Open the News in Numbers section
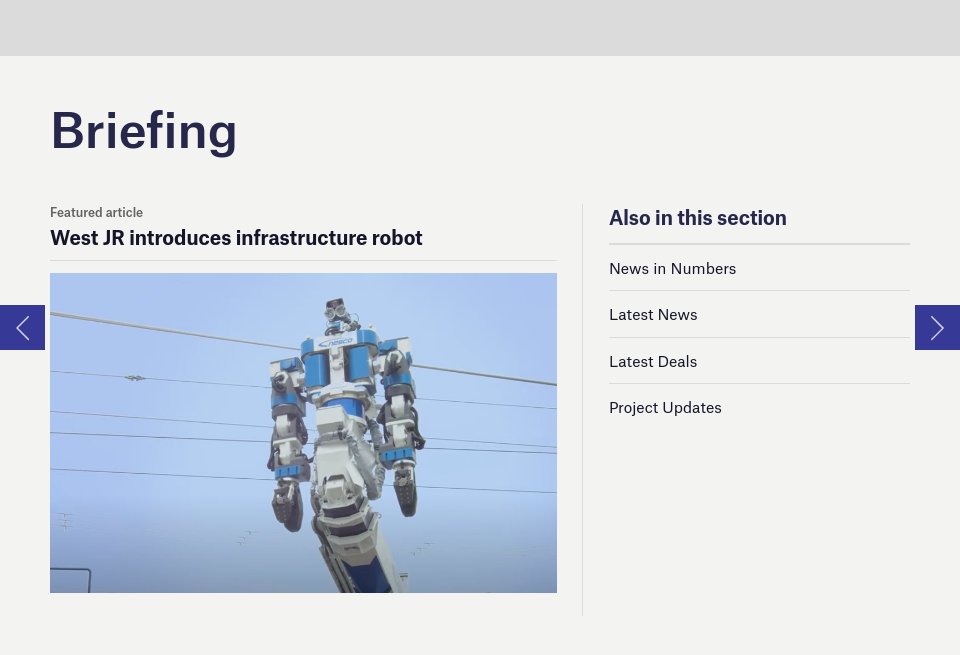960x655 pixels. pyautogui.click(x=672, y=267)
